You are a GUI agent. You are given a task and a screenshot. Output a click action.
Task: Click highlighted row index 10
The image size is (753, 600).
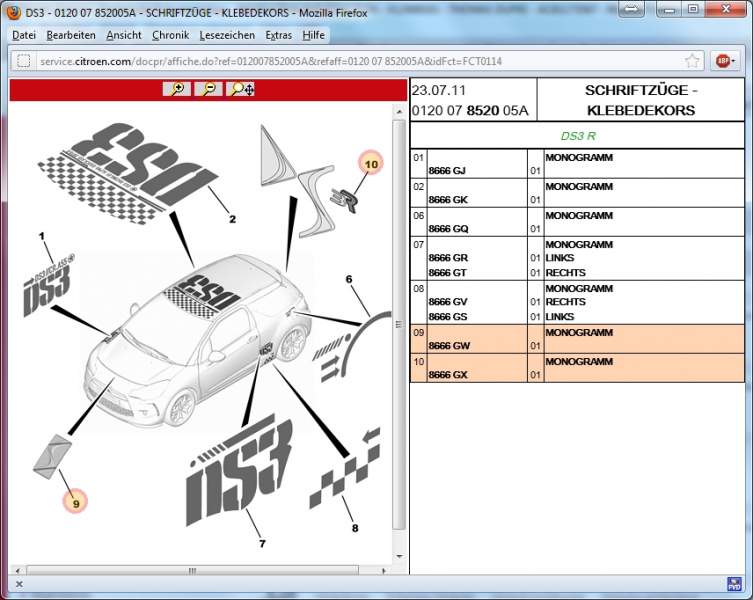tap(418, 361)
